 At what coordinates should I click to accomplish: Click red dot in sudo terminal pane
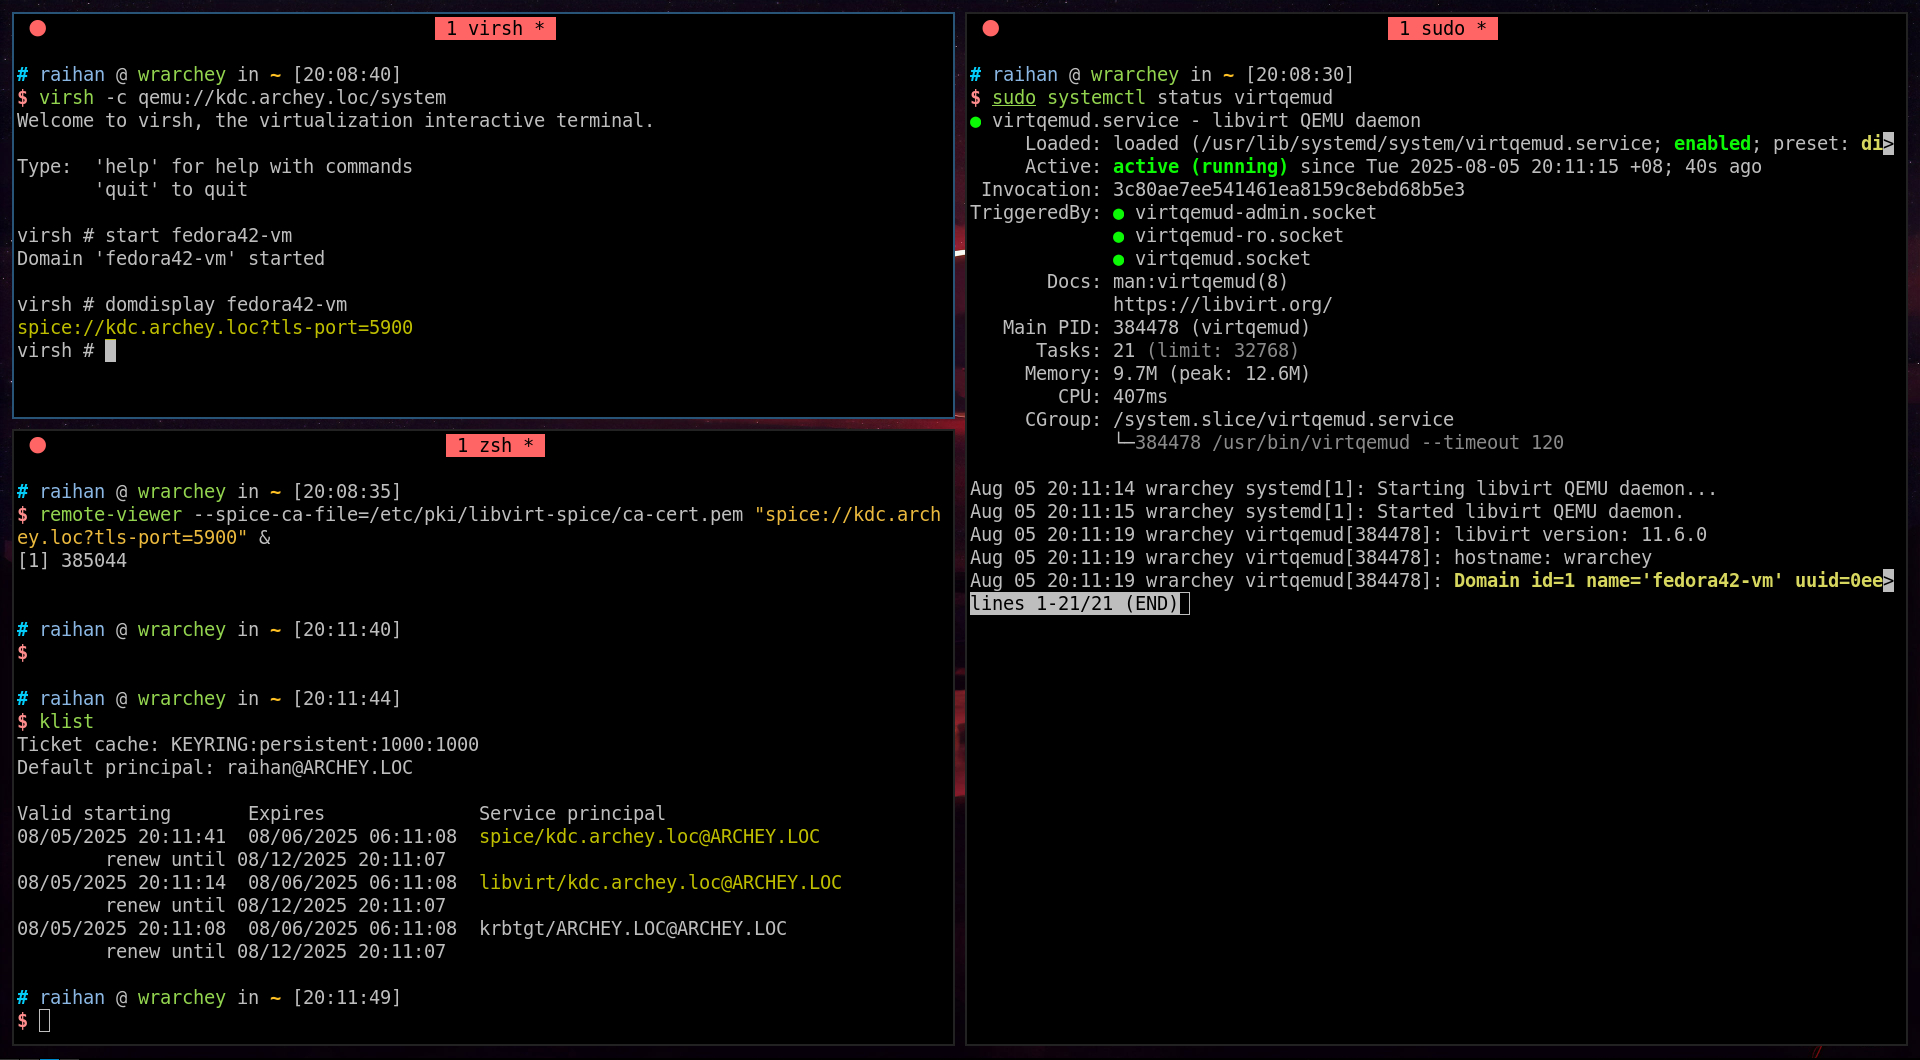991,28
